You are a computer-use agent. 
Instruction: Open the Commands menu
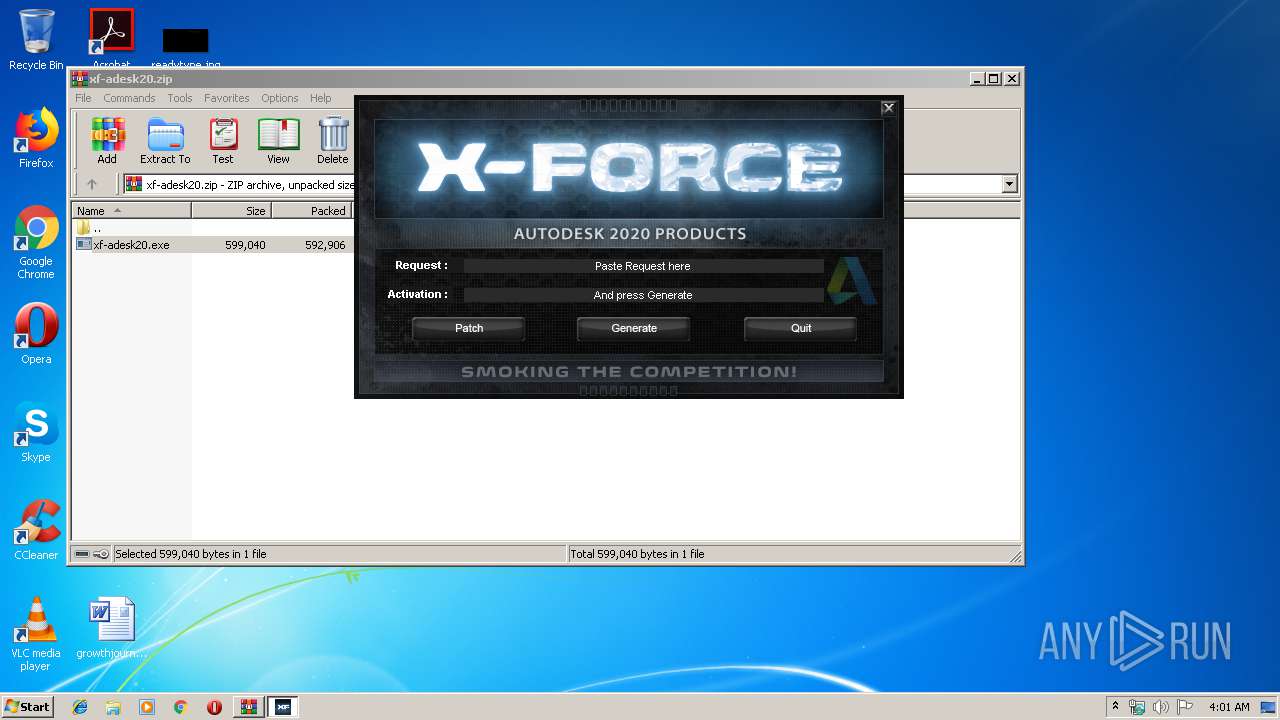click(129, 98)
